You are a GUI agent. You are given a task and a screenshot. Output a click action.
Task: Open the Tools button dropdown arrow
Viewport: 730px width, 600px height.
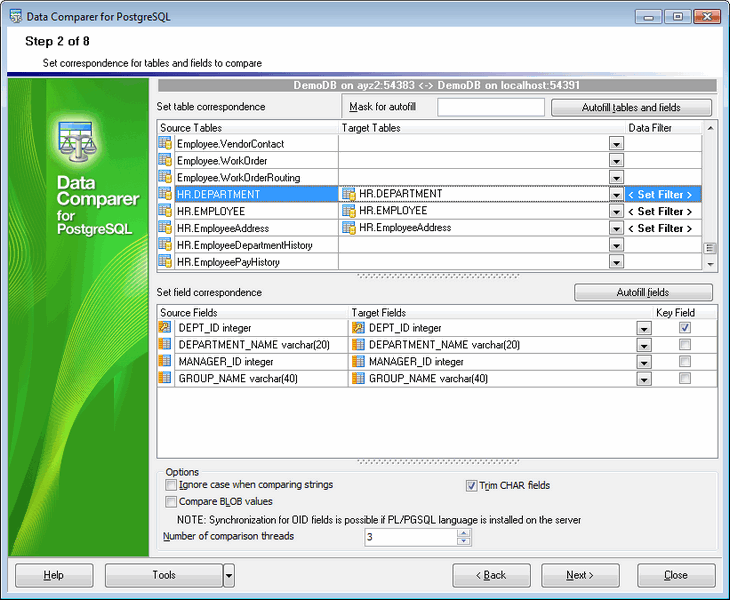[x=229, y=575]
